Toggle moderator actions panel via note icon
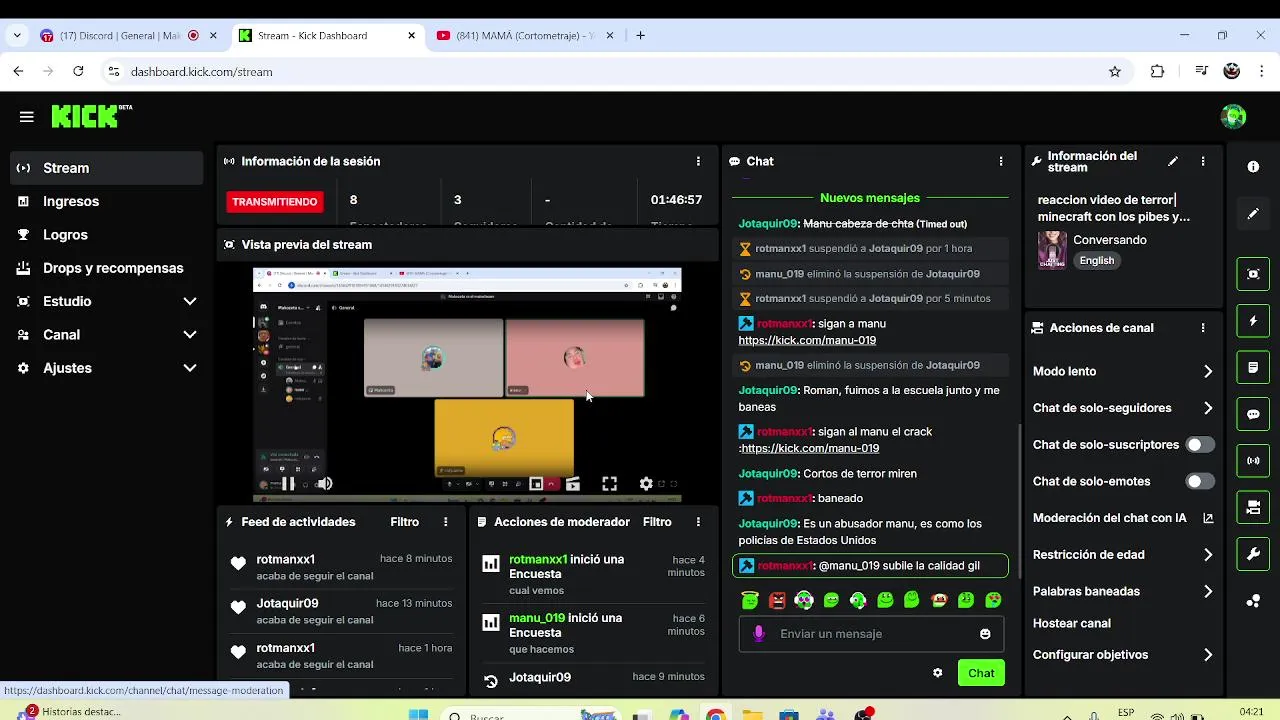The image size is (1280, 720). (x=1253, y=368)
